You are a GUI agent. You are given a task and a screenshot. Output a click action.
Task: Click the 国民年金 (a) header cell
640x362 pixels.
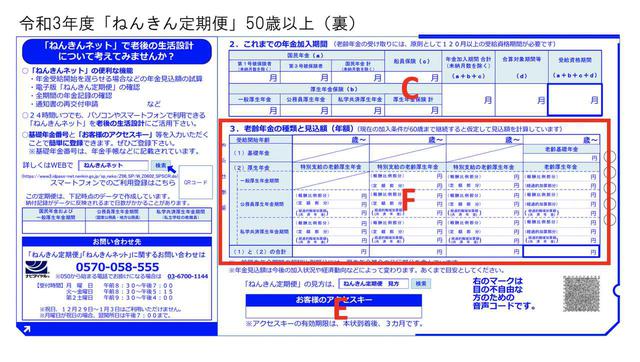tap(307, 56)
